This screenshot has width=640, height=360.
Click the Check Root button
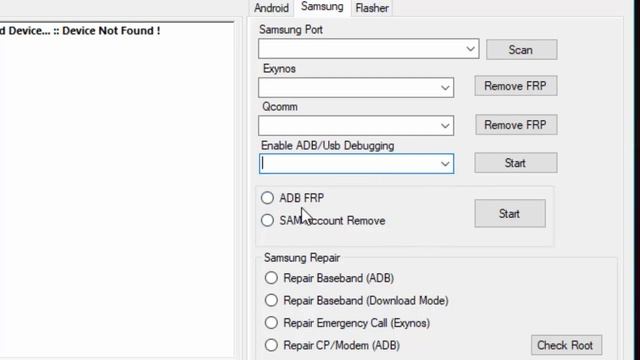(x=566, y=345)
